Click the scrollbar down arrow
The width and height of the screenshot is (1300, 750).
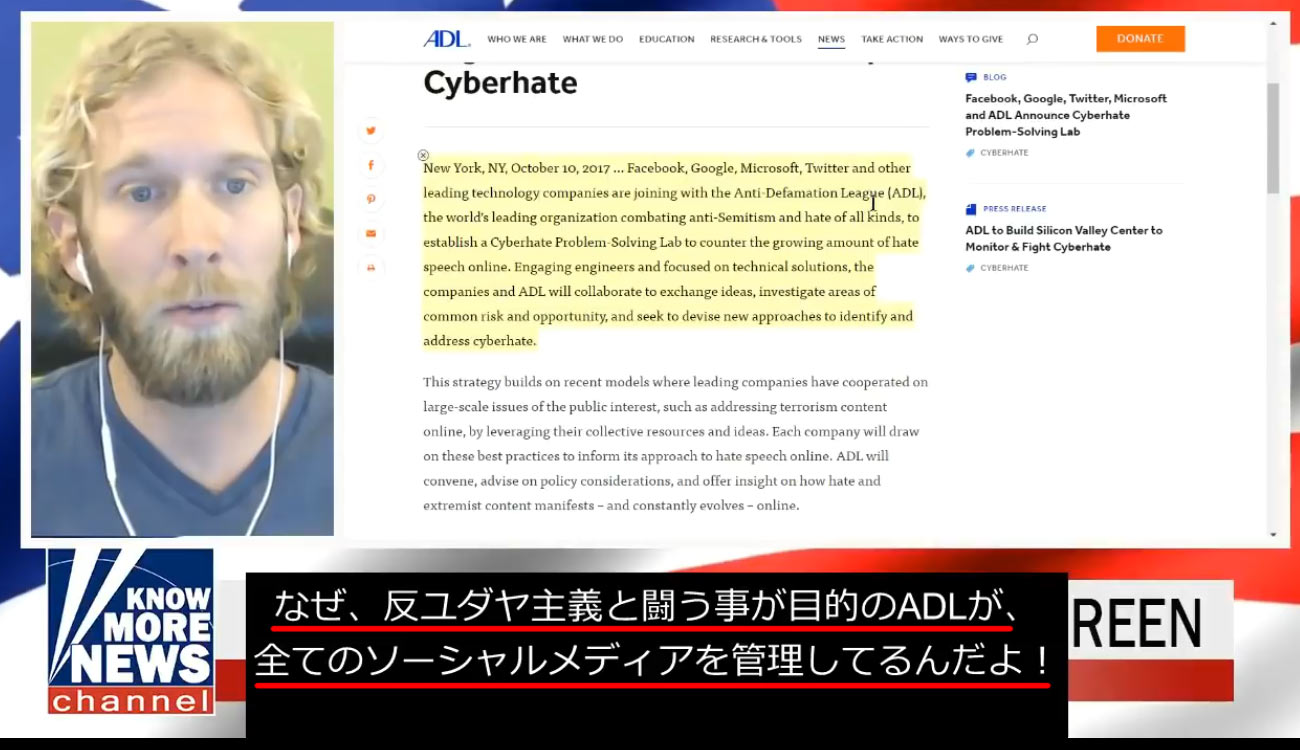[1273, 534]
